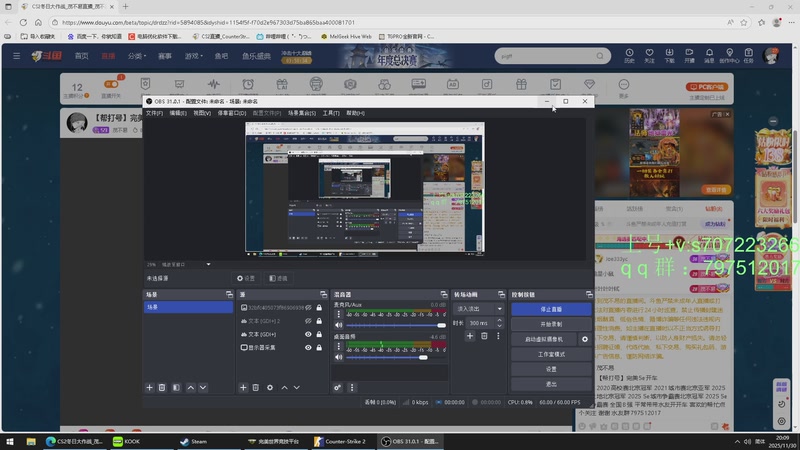
Task: Open the preview scaling dropdown
Action: 208,264
